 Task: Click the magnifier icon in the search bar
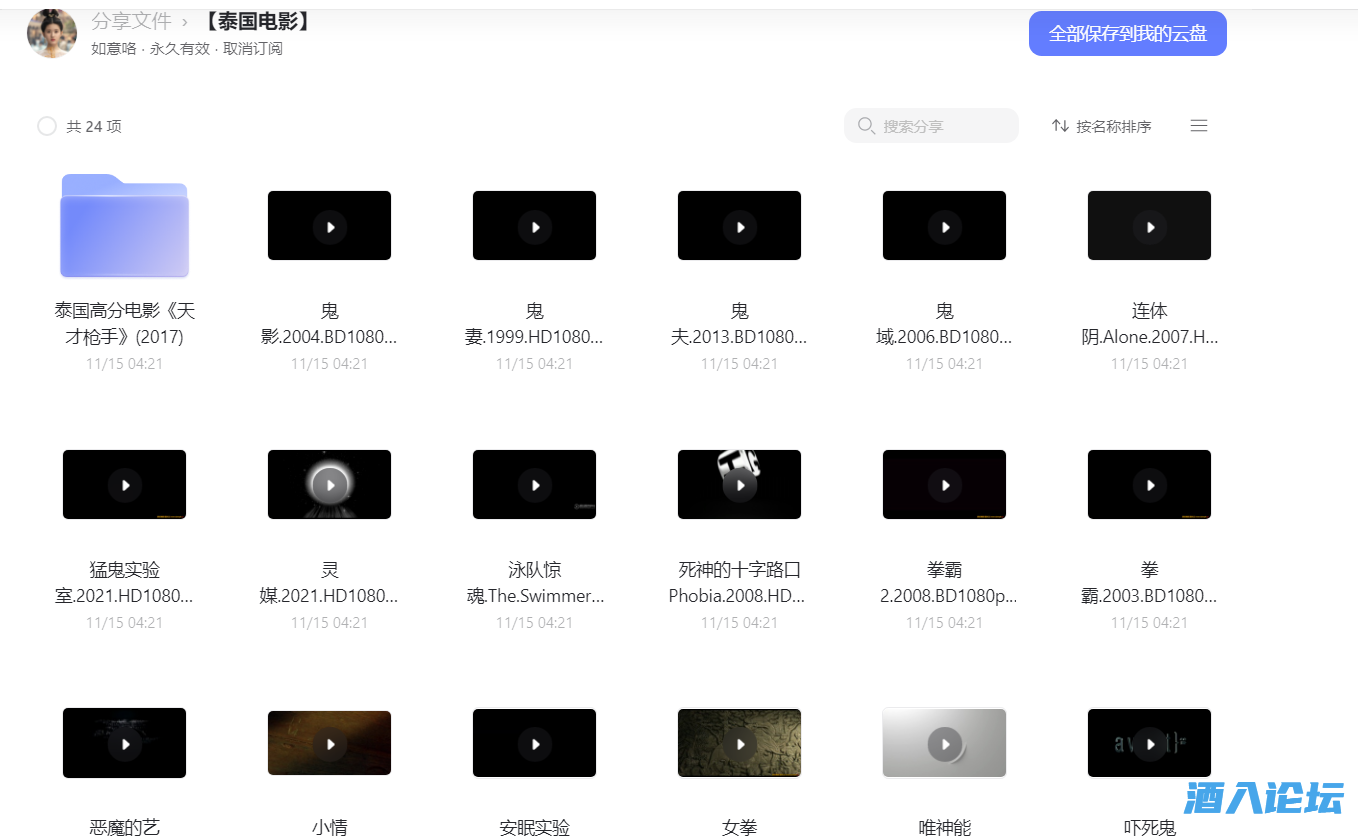coord(866,125)
